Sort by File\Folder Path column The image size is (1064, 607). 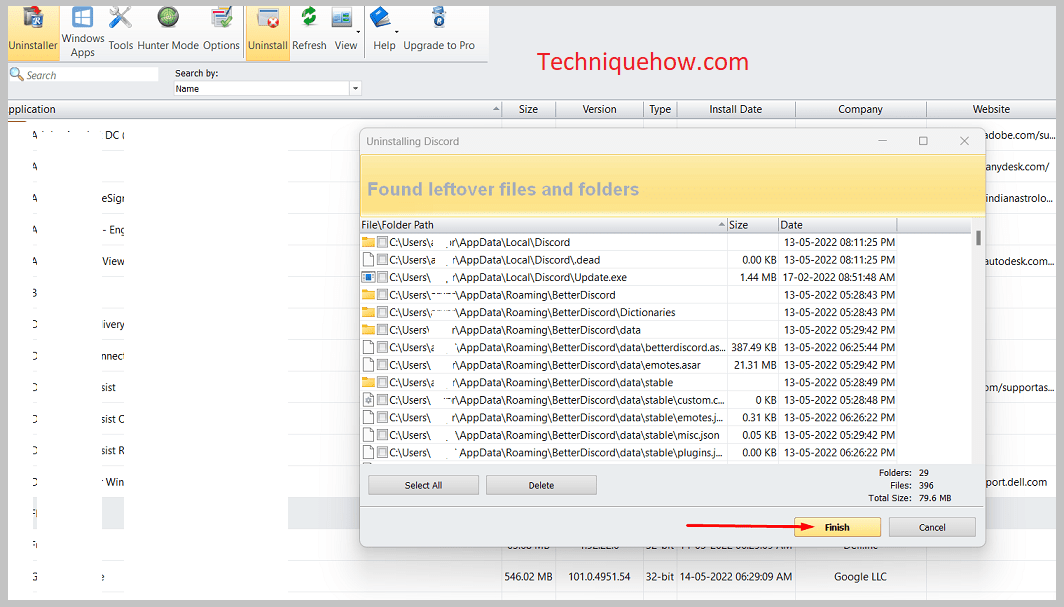click(544, 224)
